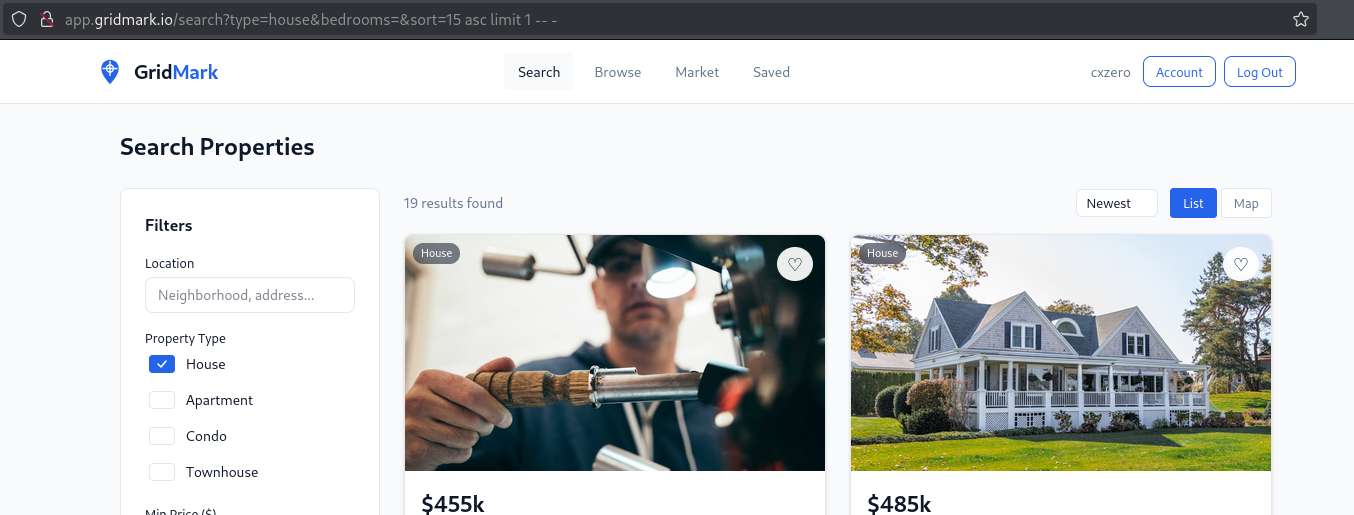1354x515 pixels.
Task: Check the Townhouse filter option
Action: (x=162, y=472)
